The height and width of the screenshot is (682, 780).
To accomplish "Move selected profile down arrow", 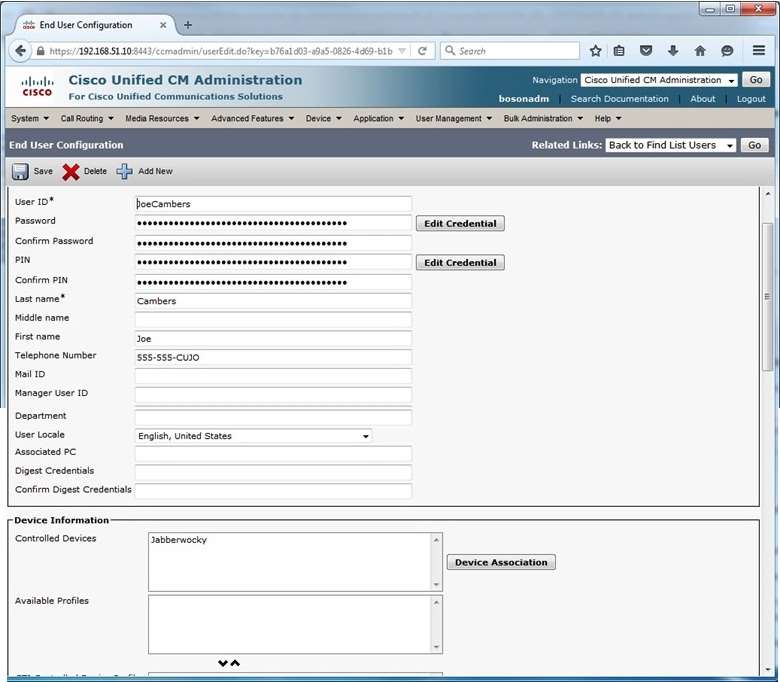I will click(x=223, y=663).
